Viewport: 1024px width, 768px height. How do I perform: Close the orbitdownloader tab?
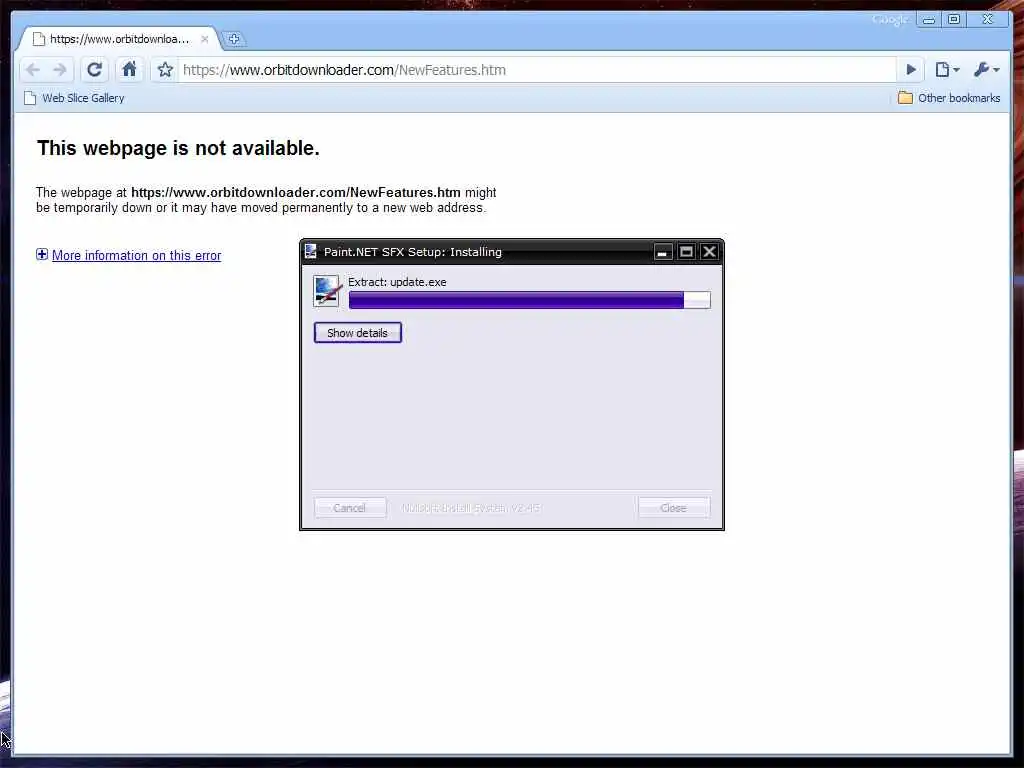tap(204, 39)
